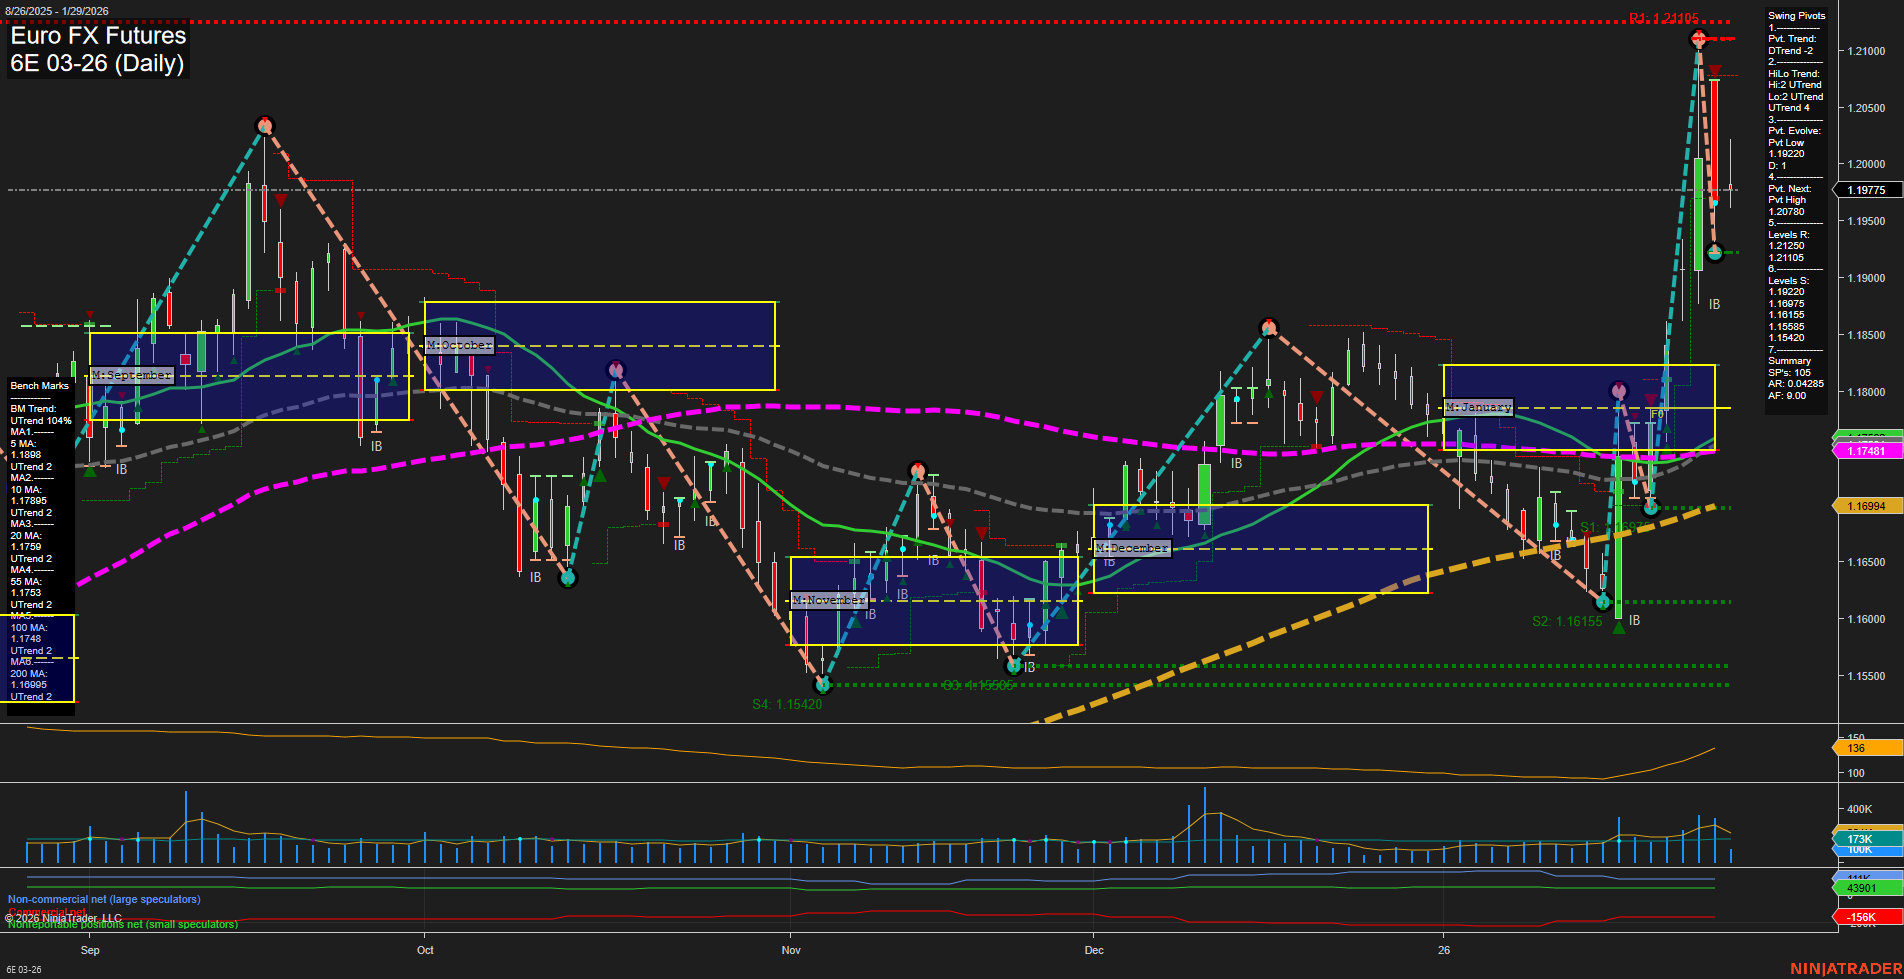1904x979 pixels.
Task: Click the M:October range label
Action: point(458,344)
